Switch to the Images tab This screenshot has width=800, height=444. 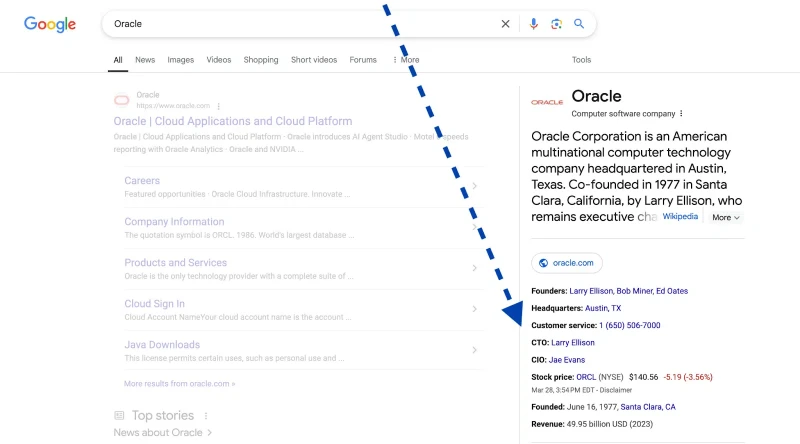tap(181, 60)
